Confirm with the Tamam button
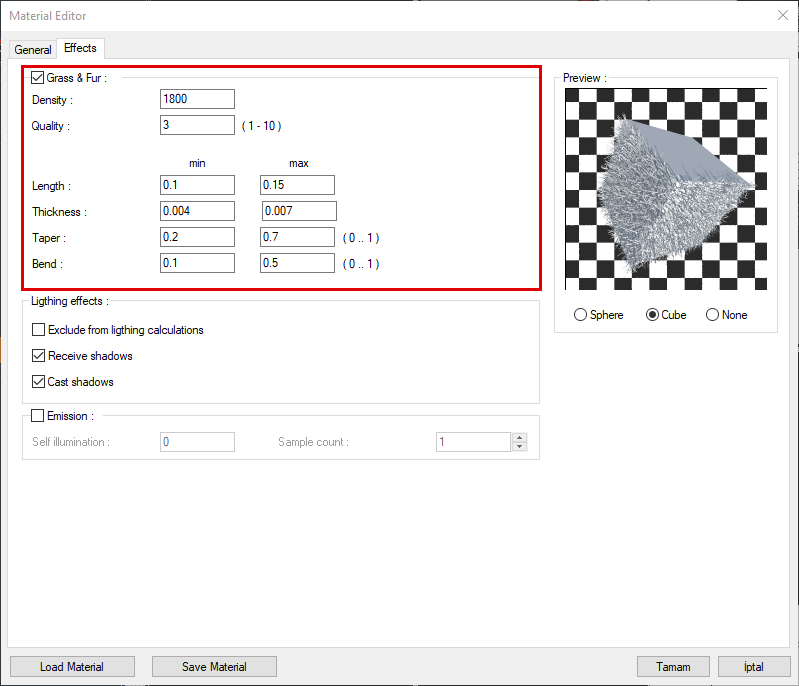This screenshot has height=686, width=799. [x=673, y=667]
